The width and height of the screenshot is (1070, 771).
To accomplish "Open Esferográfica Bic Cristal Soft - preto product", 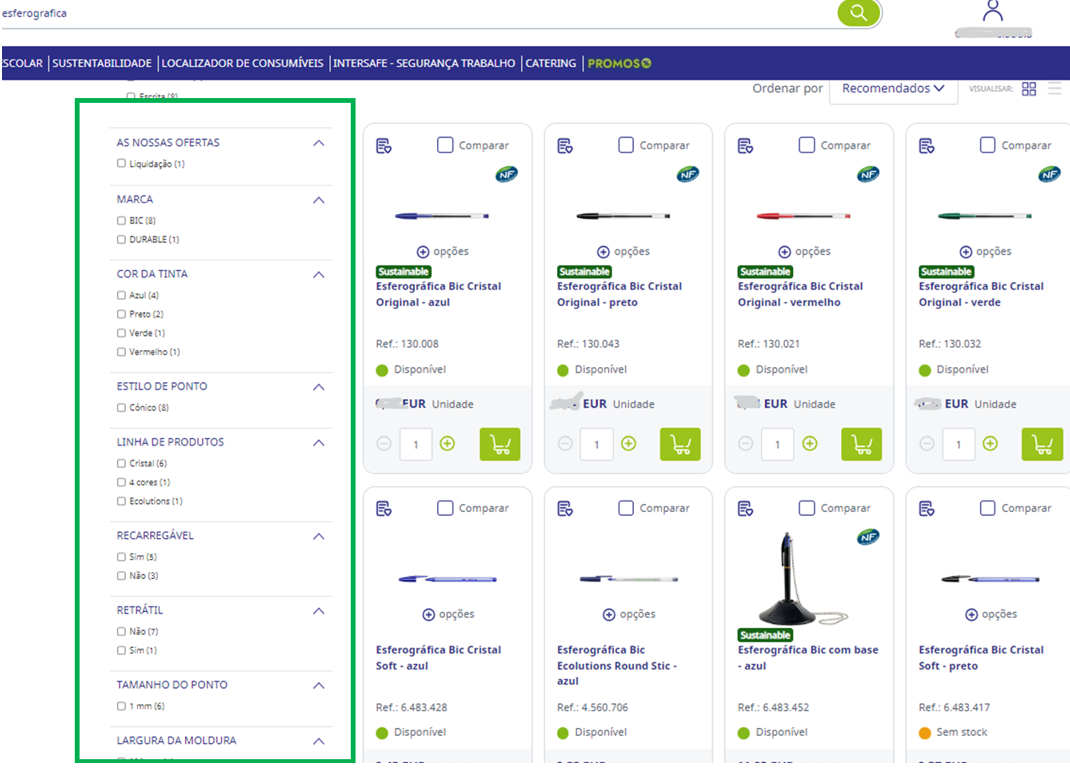I will pos(981,658).
